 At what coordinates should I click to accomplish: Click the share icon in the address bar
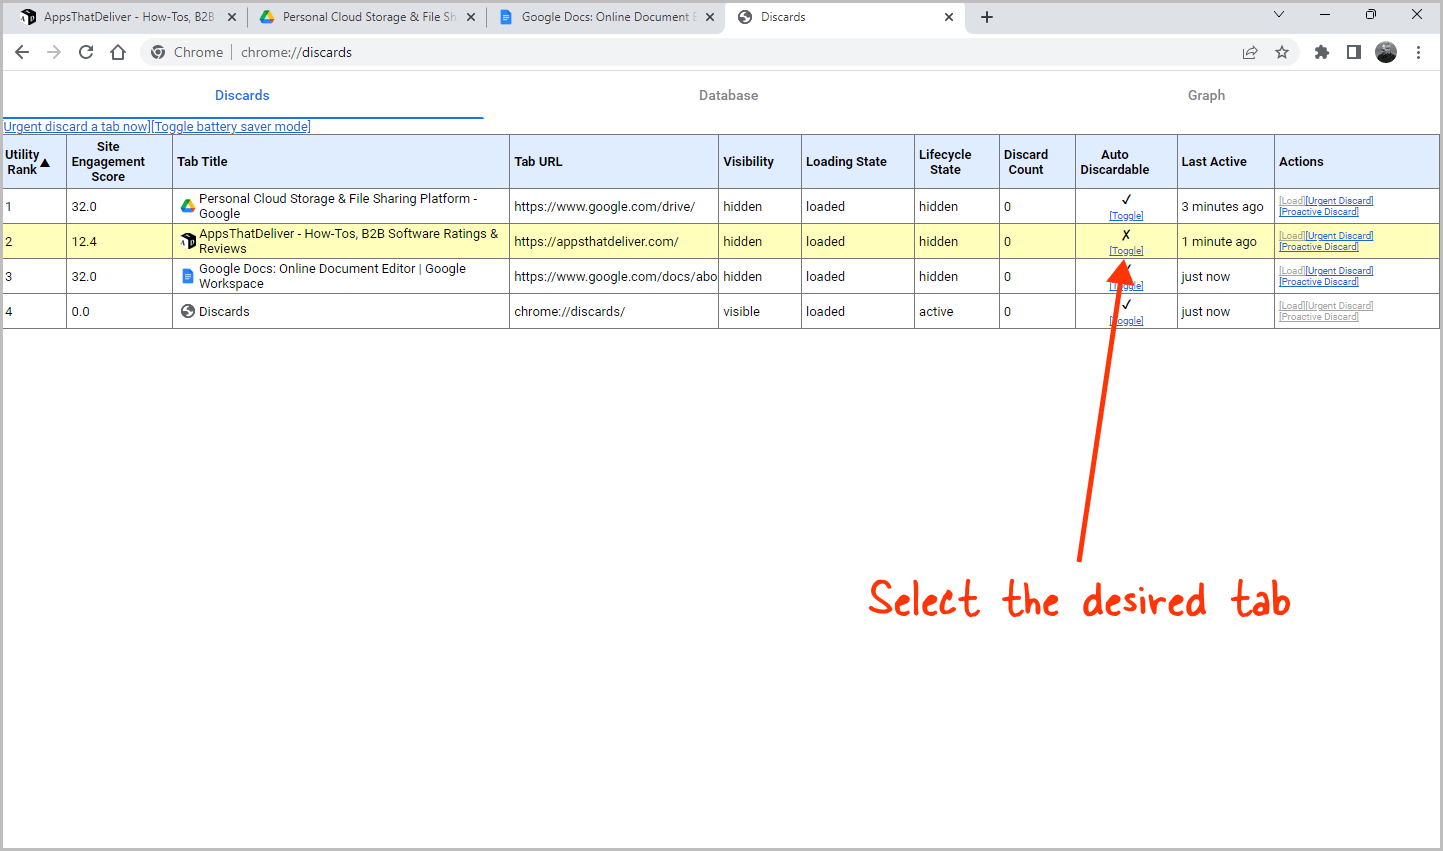point(1250,52)
